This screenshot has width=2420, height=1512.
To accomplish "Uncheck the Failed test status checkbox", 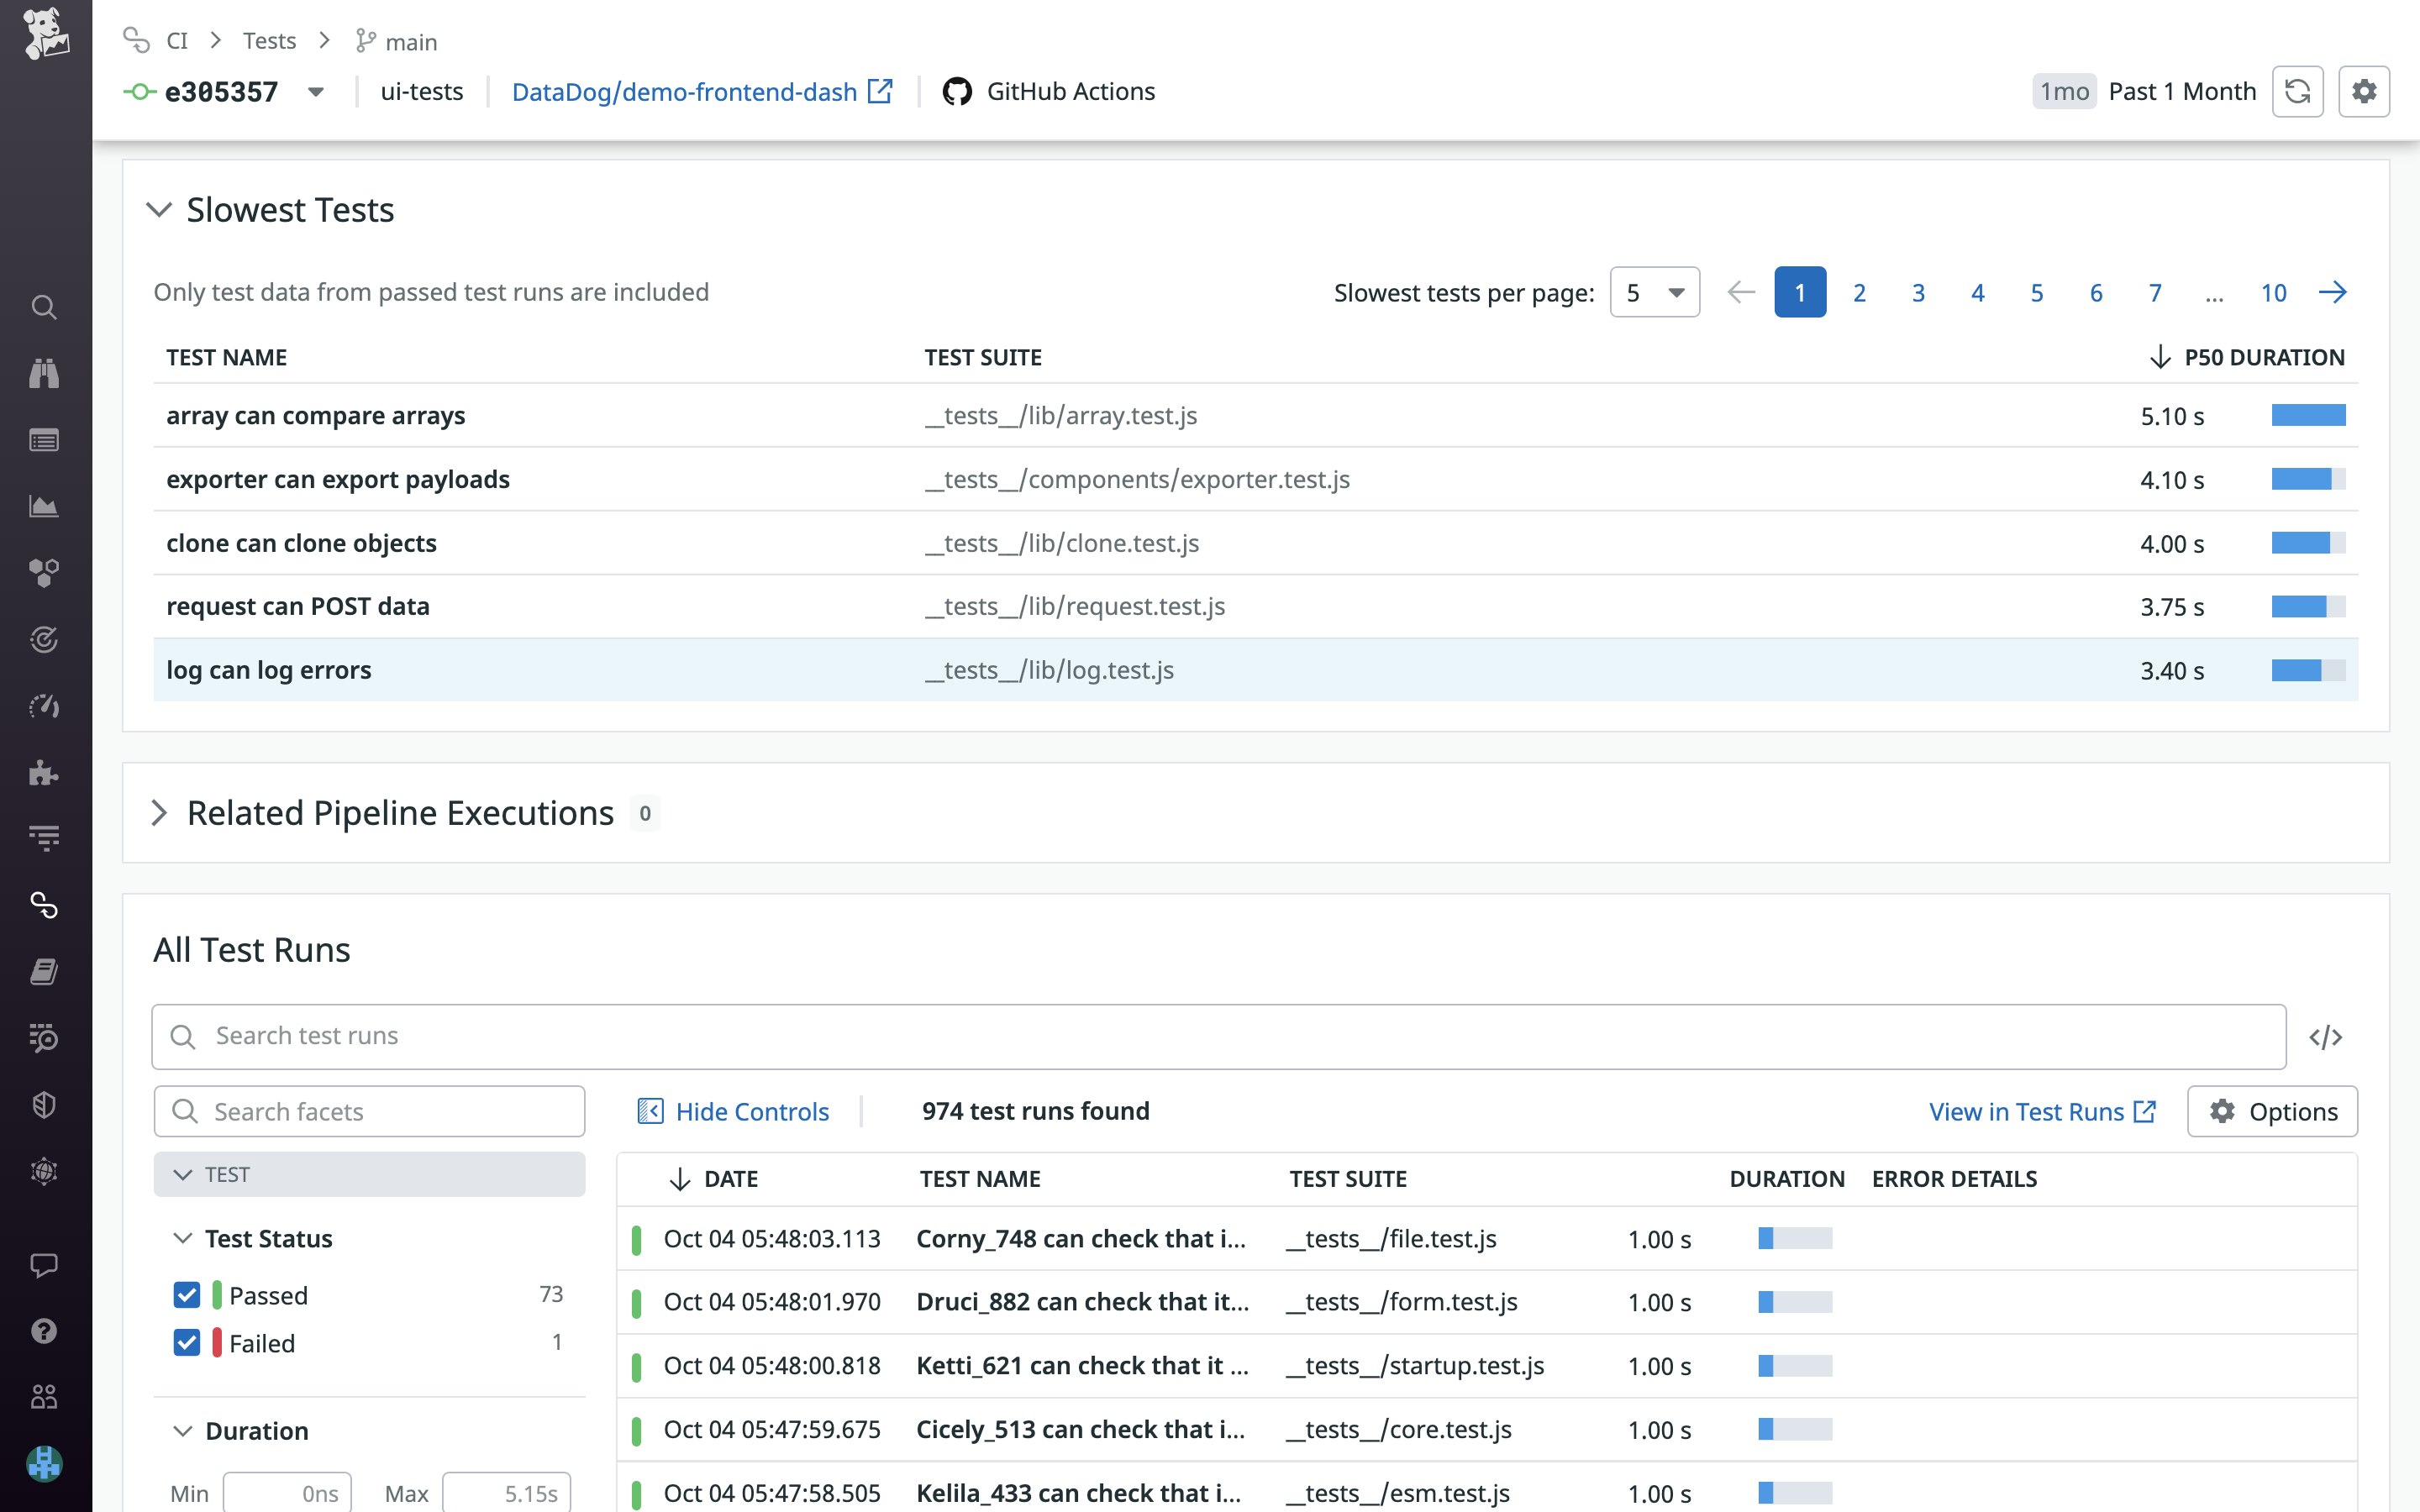I will point(187,1343).
